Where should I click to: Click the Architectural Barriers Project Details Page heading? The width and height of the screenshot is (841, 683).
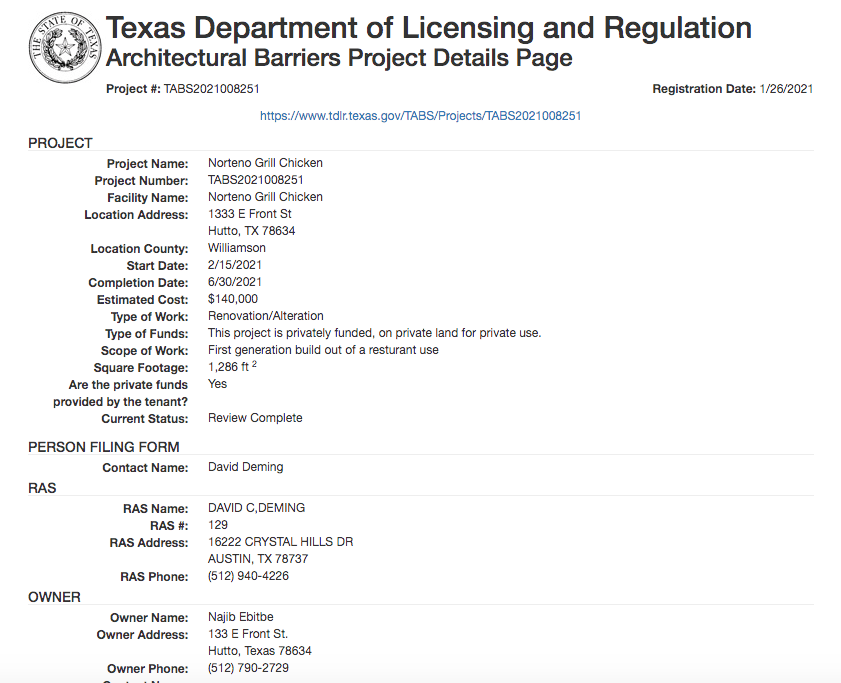coord(339,58)
